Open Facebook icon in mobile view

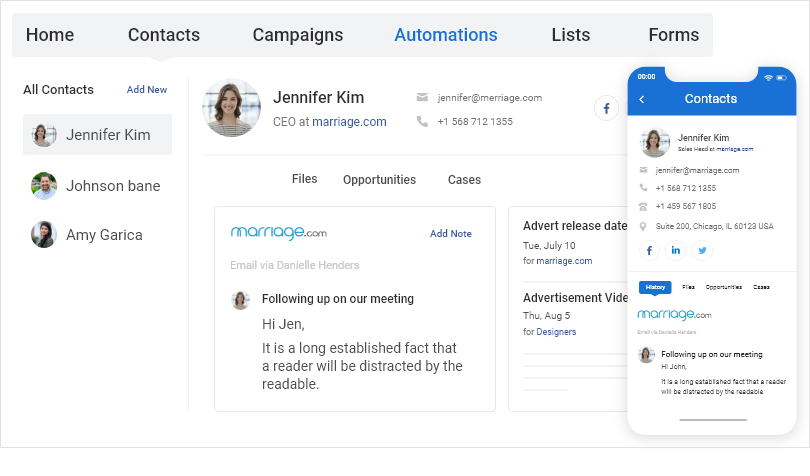pyautogui.click(x=649, y=251)
